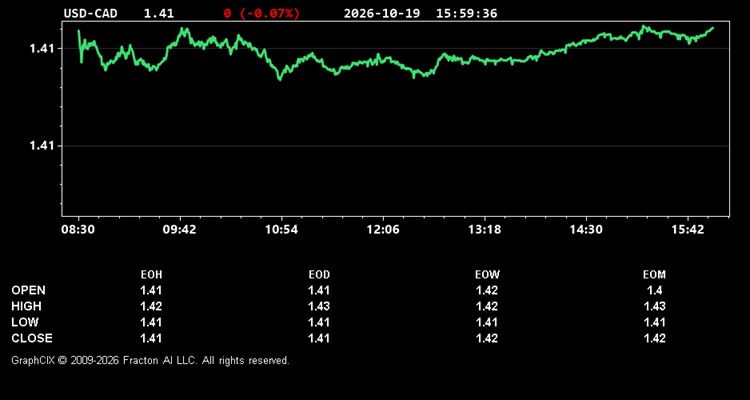Image resolution: width=750 pixels, height=400 pixels.
Task: Click the timestamp 15:59:36
Action: coord(466,13)
